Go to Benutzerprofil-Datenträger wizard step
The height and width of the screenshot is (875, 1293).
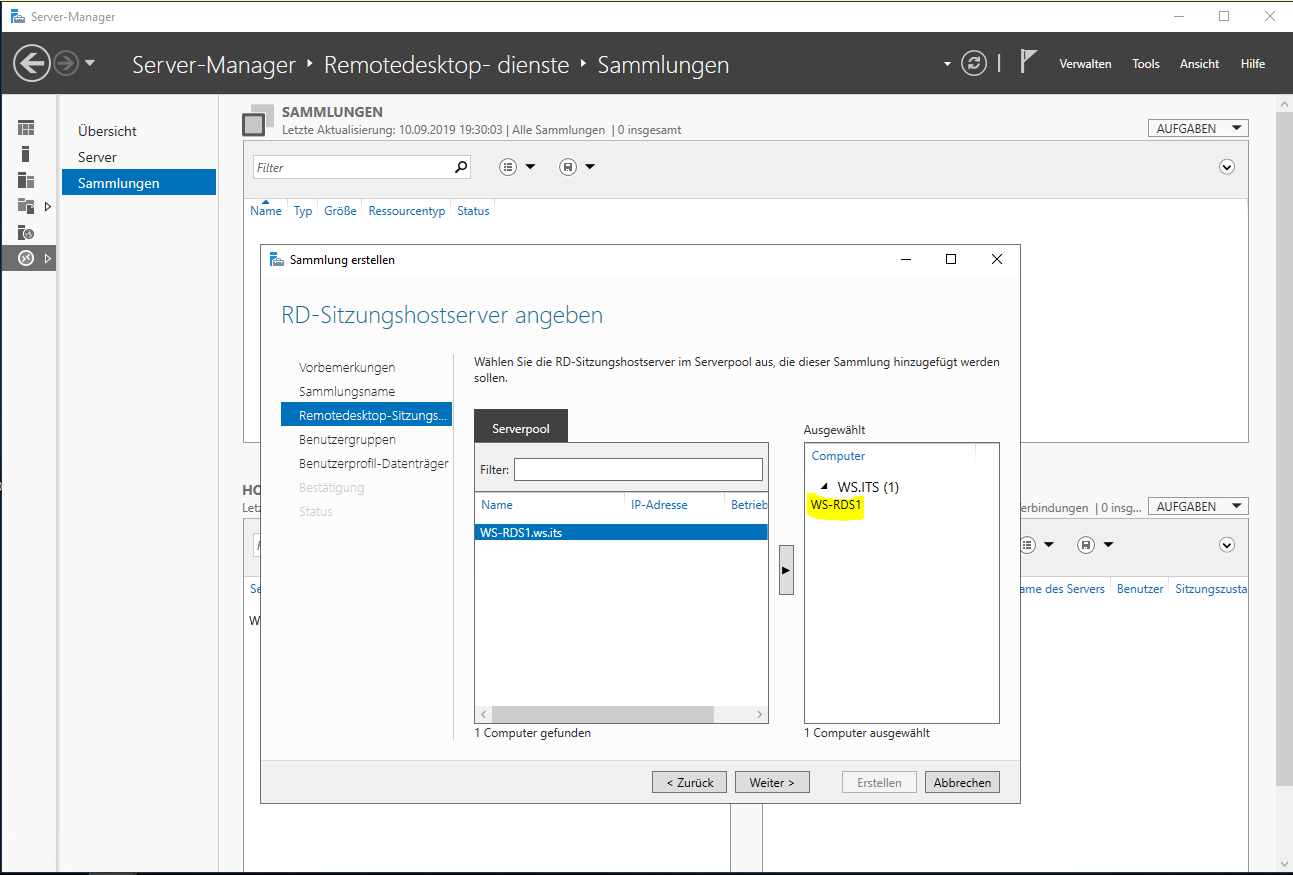373,463
